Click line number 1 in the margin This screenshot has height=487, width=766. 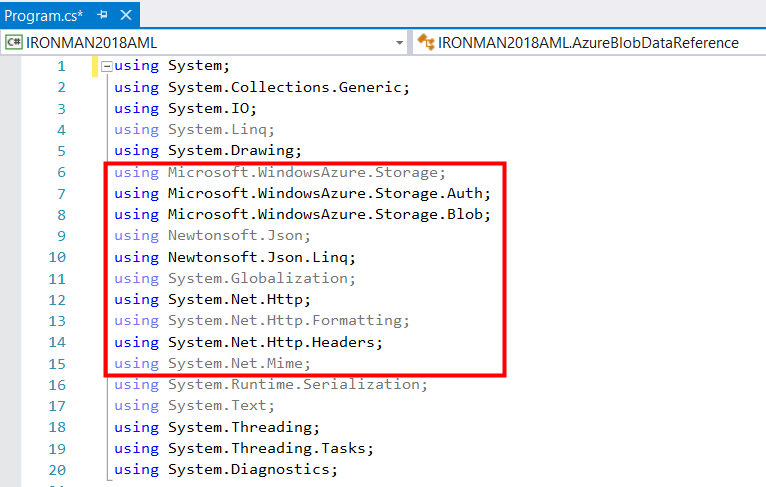[61, 66]
